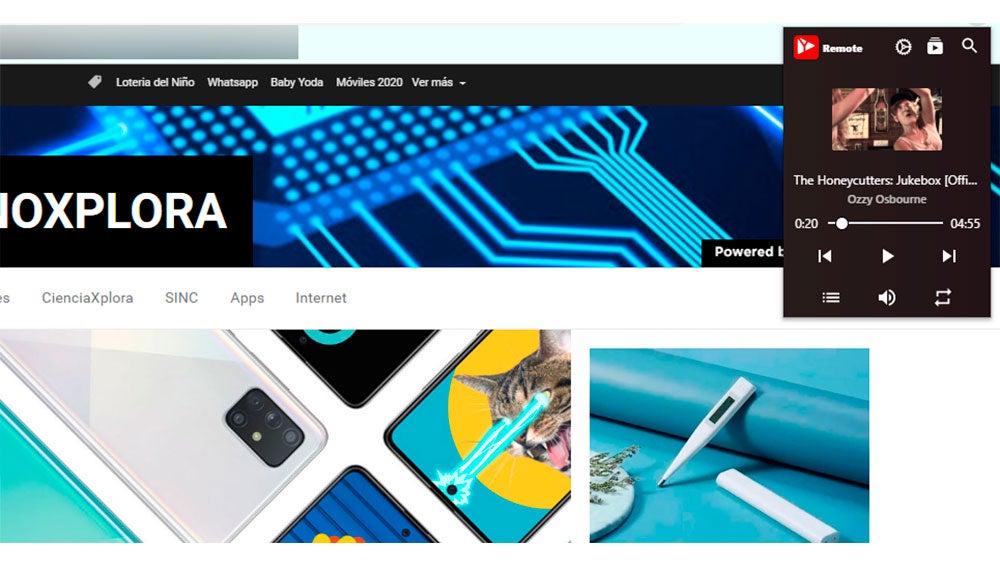Click the music video thumbnail in player
Viewport: 1000px width, 567px height.
click(887, 119)
